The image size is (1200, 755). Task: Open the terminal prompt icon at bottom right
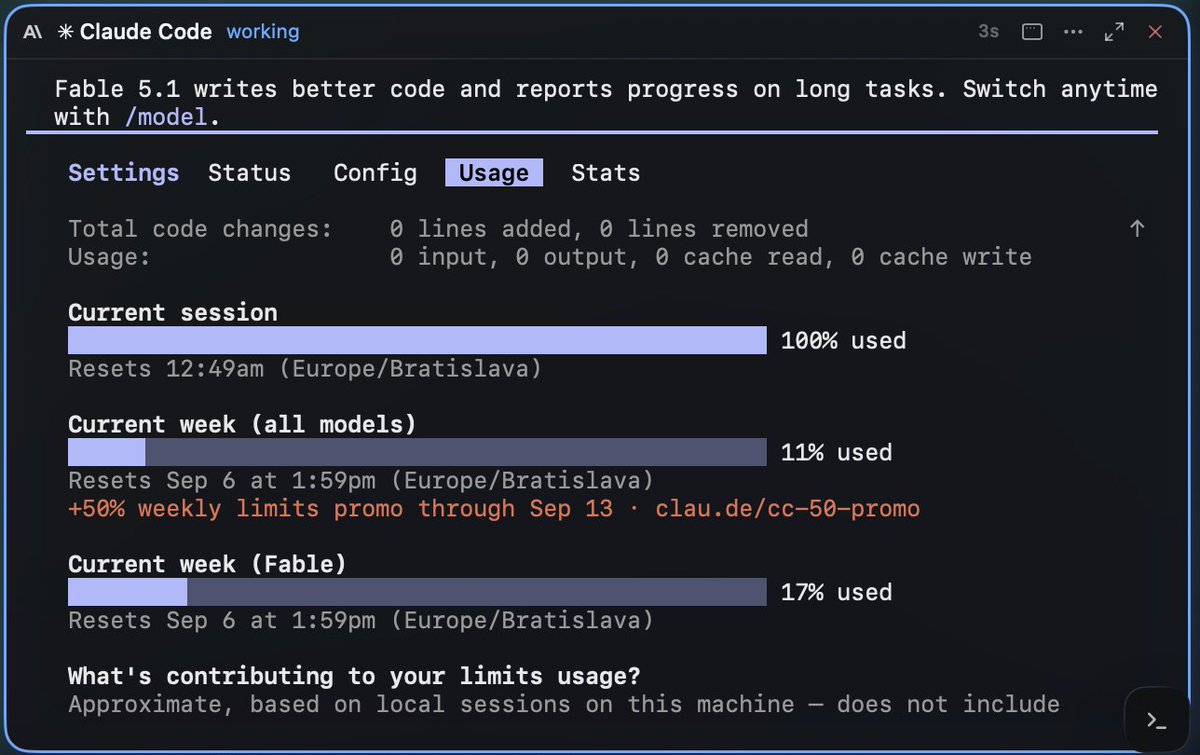tap(1155, 719)
